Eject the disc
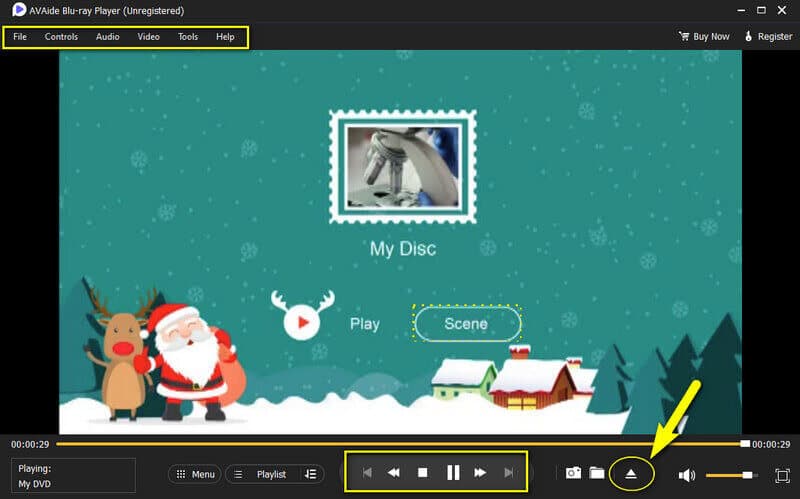 (631, 474)
